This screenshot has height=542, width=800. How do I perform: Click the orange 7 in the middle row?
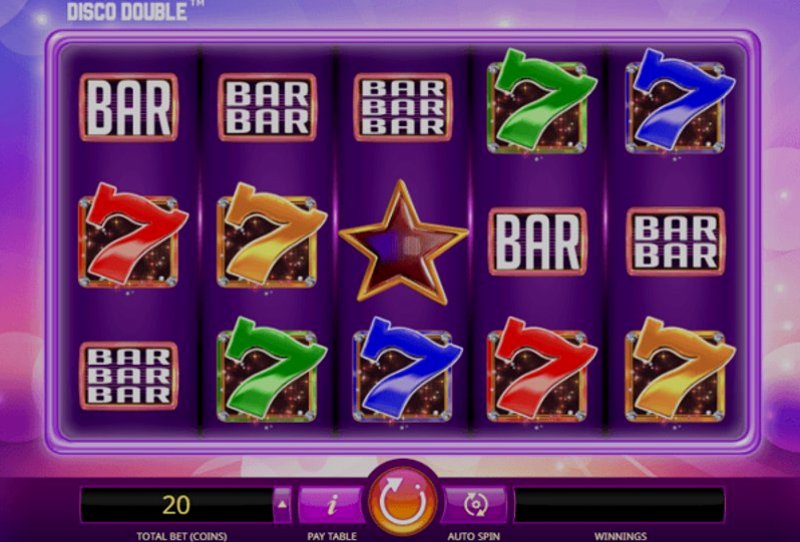pos(270,236)
